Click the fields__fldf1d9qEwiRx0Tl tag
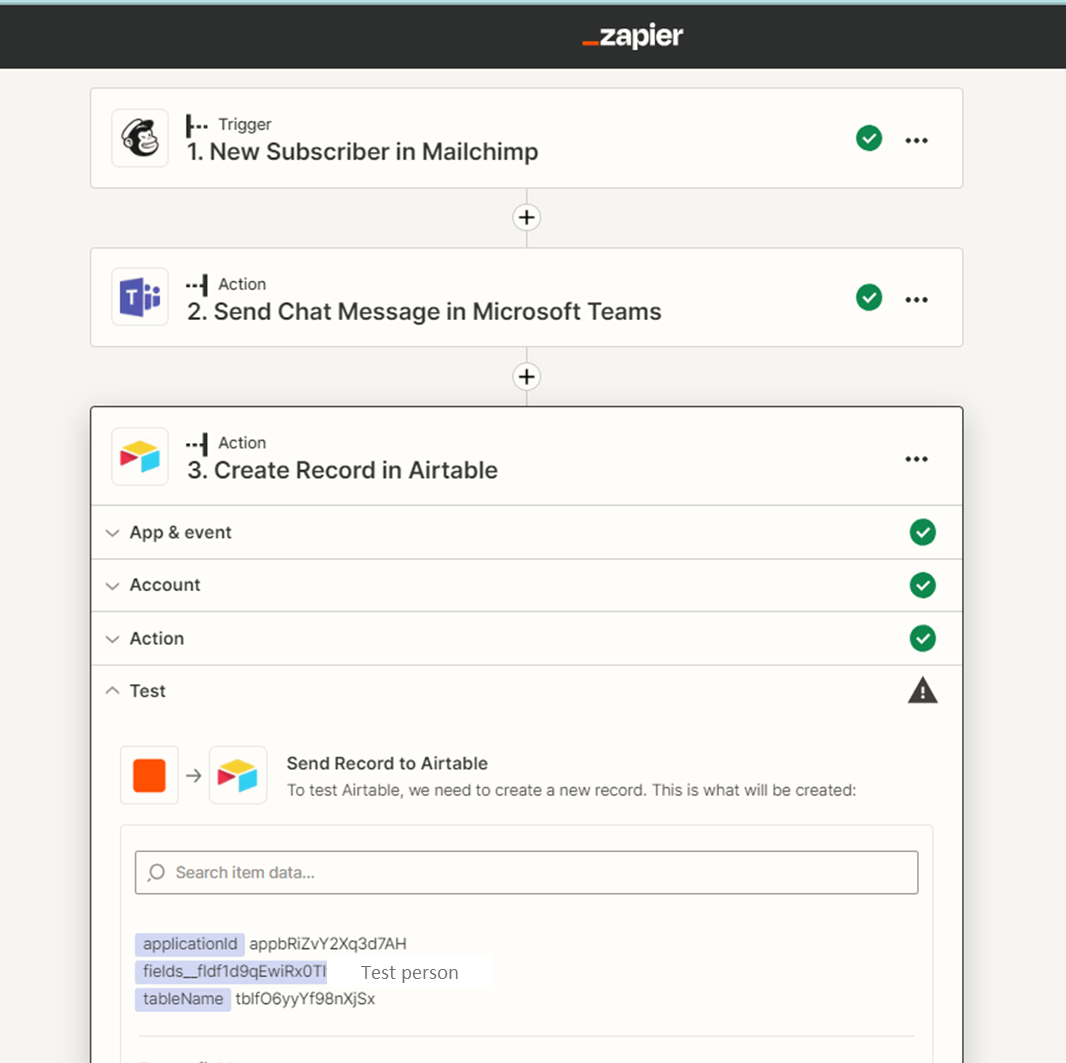 pos(231,971)
